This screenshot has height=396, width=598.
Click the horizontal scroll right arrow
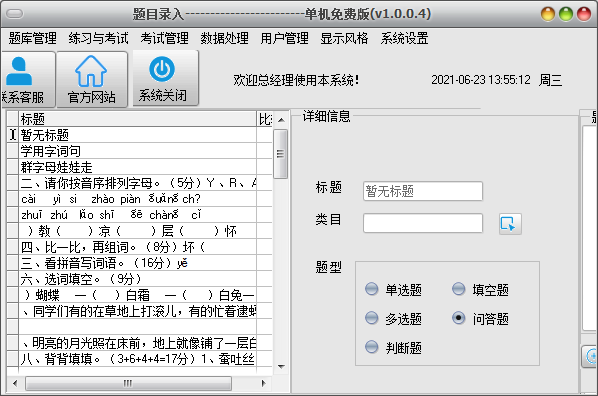[x=263, y=383]
